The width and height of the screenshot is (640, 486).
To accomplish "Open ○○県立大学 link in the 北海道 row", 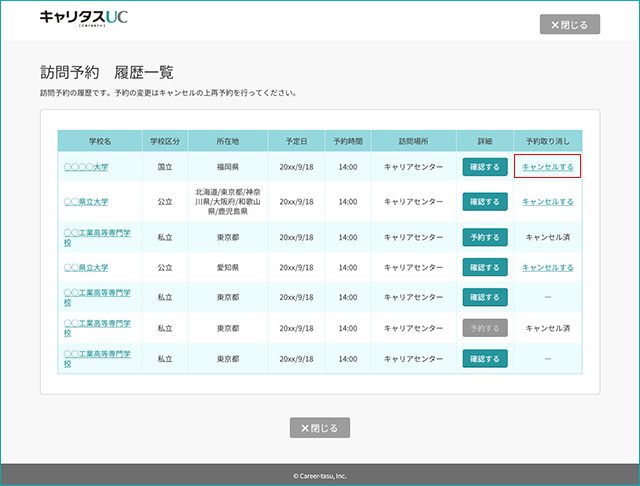I will coord(86,202).
